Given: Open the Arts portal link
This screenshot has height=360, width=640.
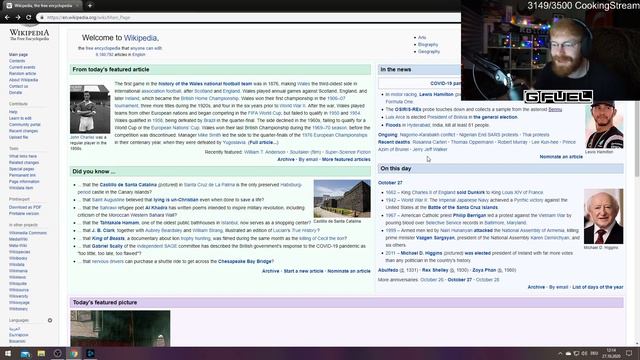Looking at the screenshot, I should pyautogui.click(x=422, y=38).
